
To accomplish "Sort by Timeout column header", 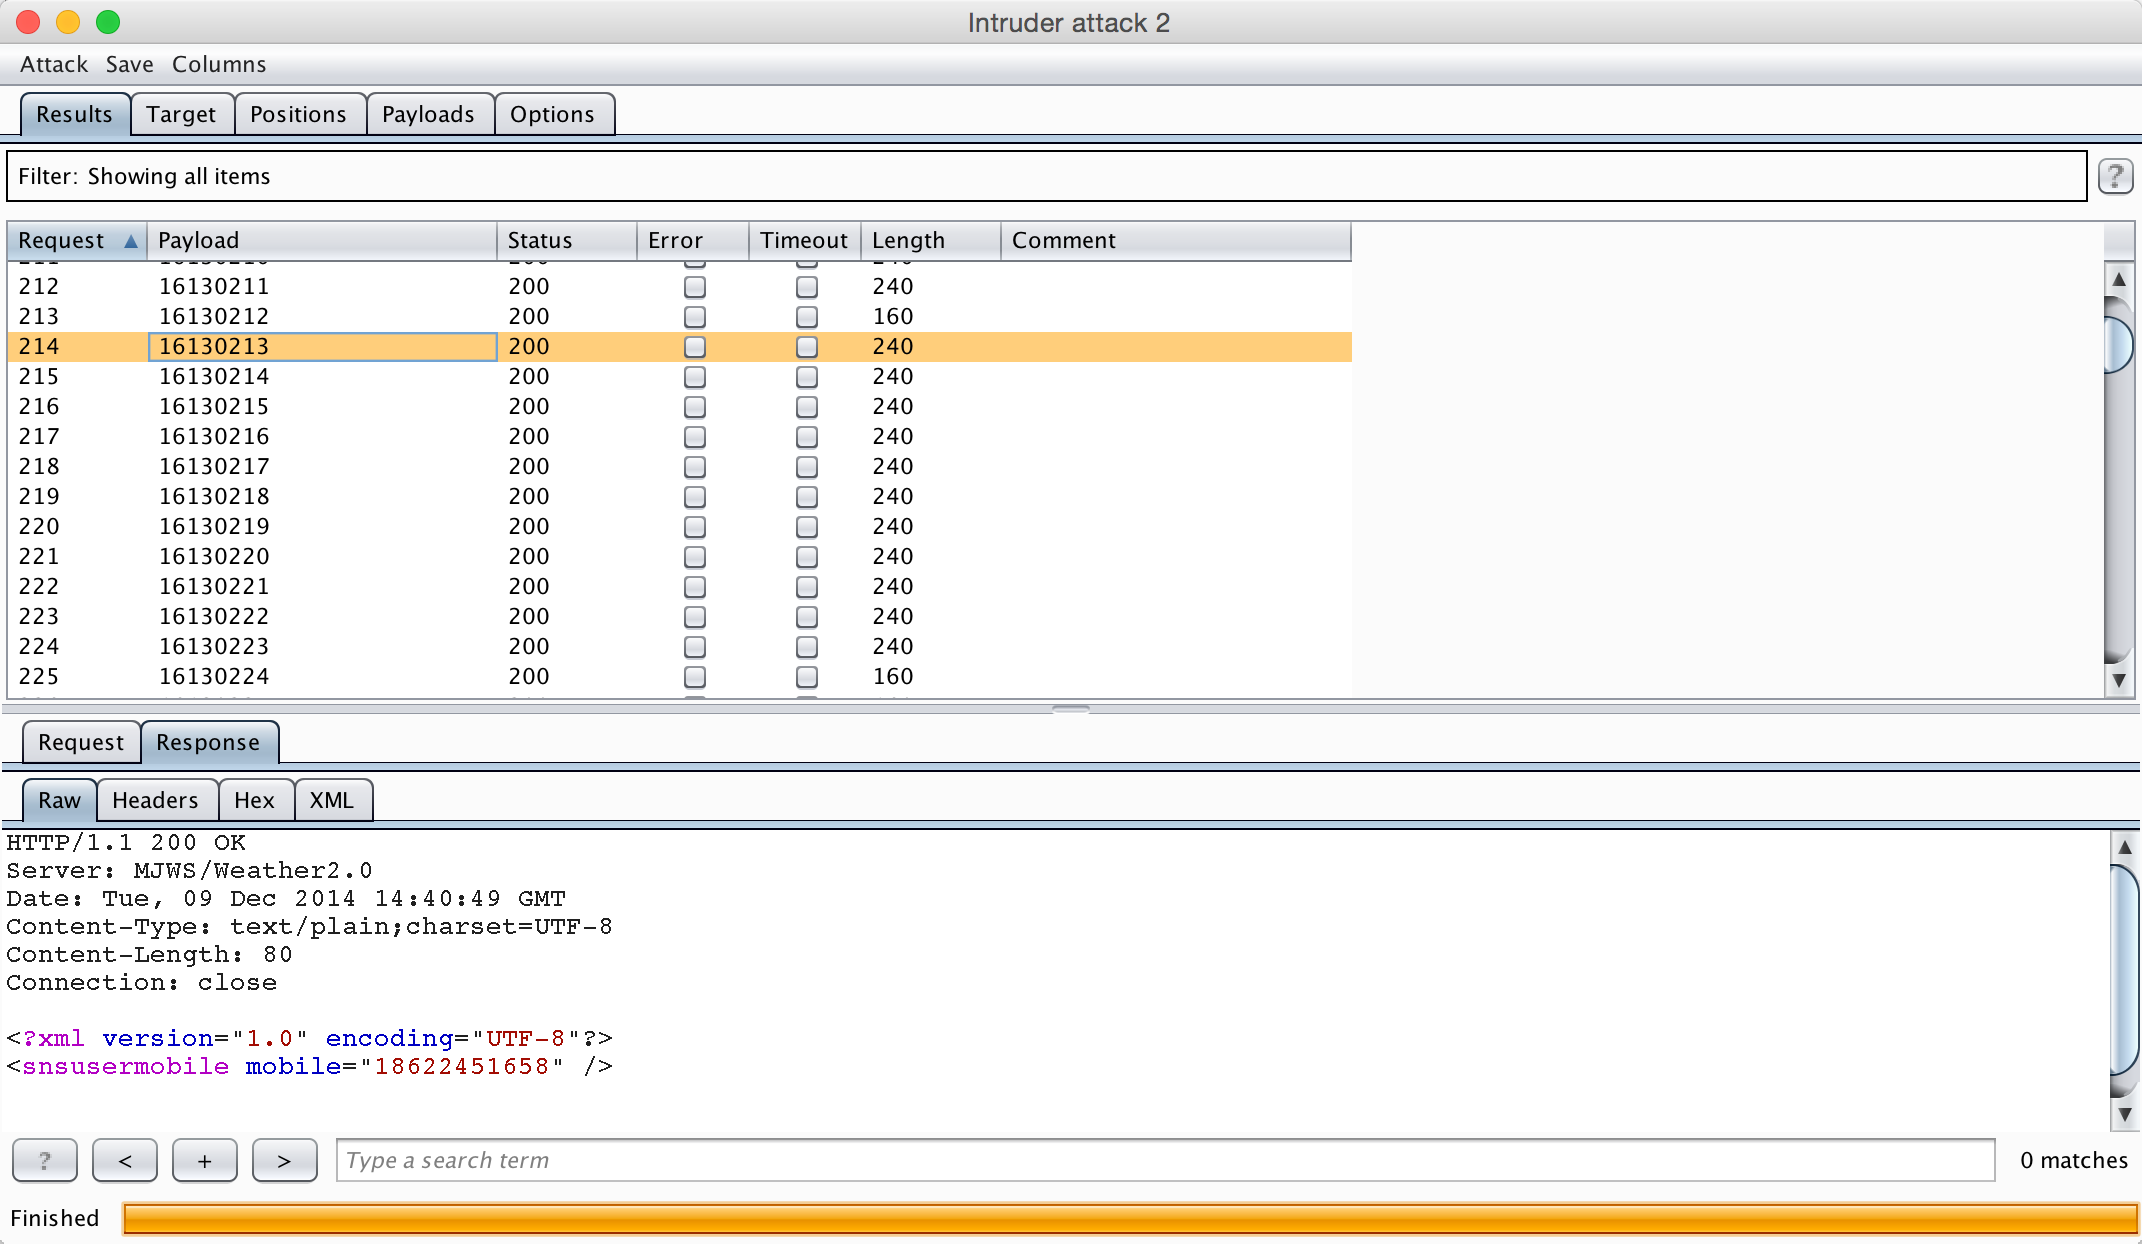I will 805,240.
